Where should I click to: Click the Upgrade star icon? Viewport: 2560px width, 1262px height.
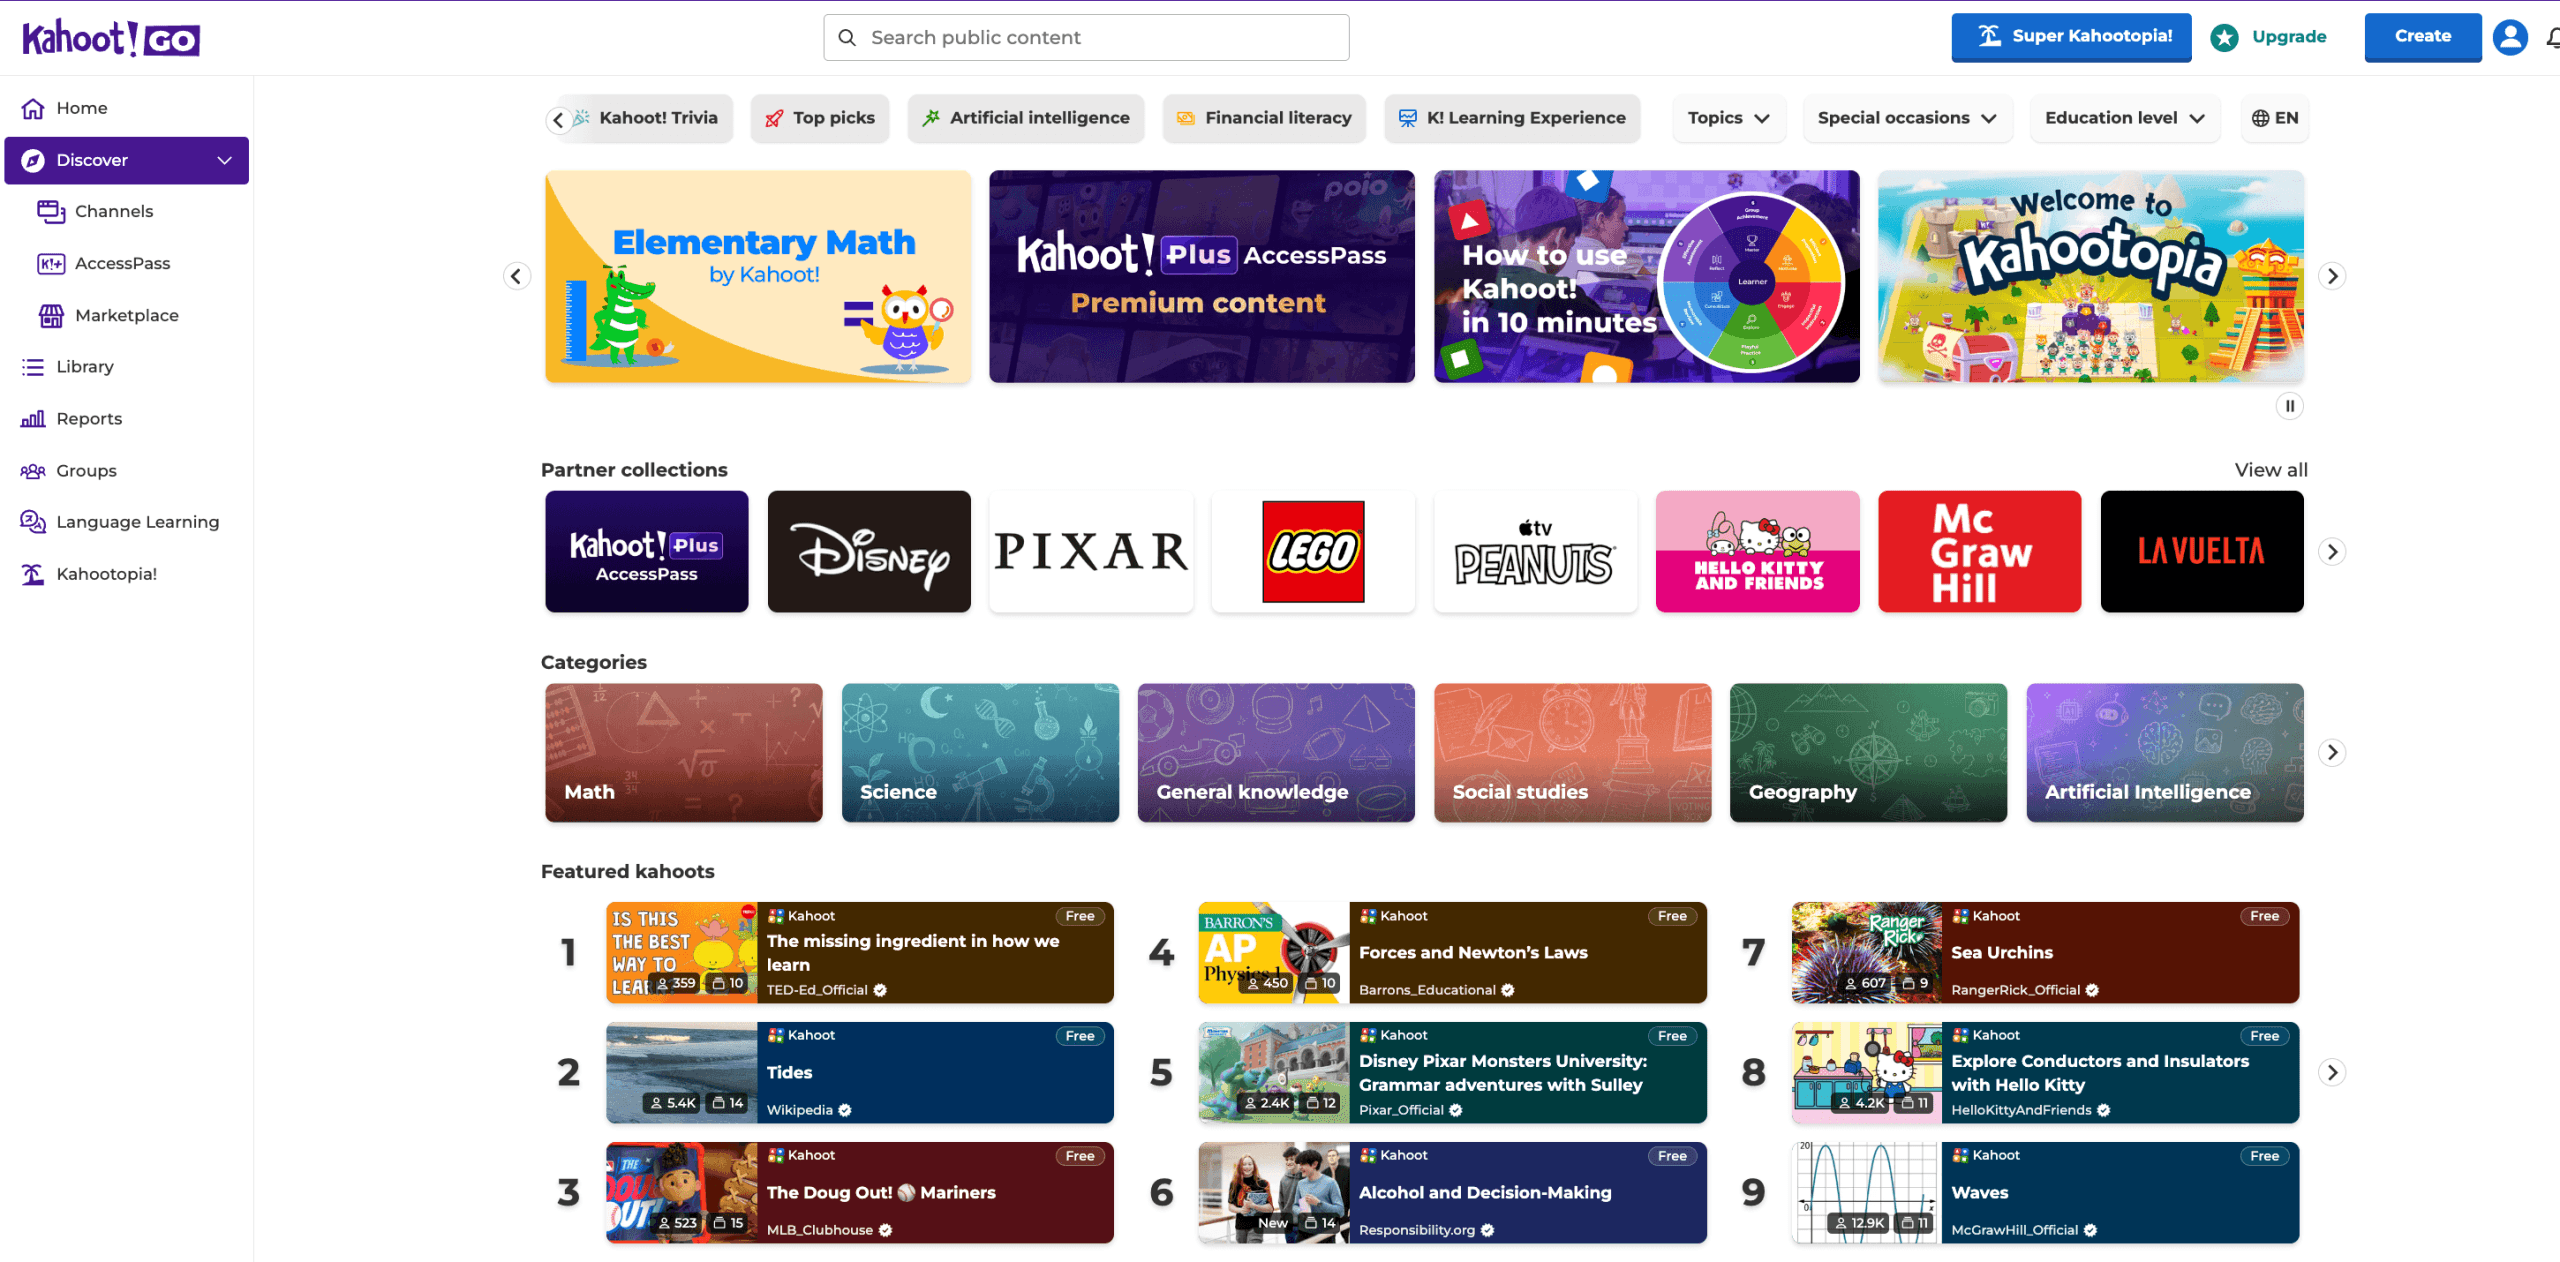(2224, 37)
